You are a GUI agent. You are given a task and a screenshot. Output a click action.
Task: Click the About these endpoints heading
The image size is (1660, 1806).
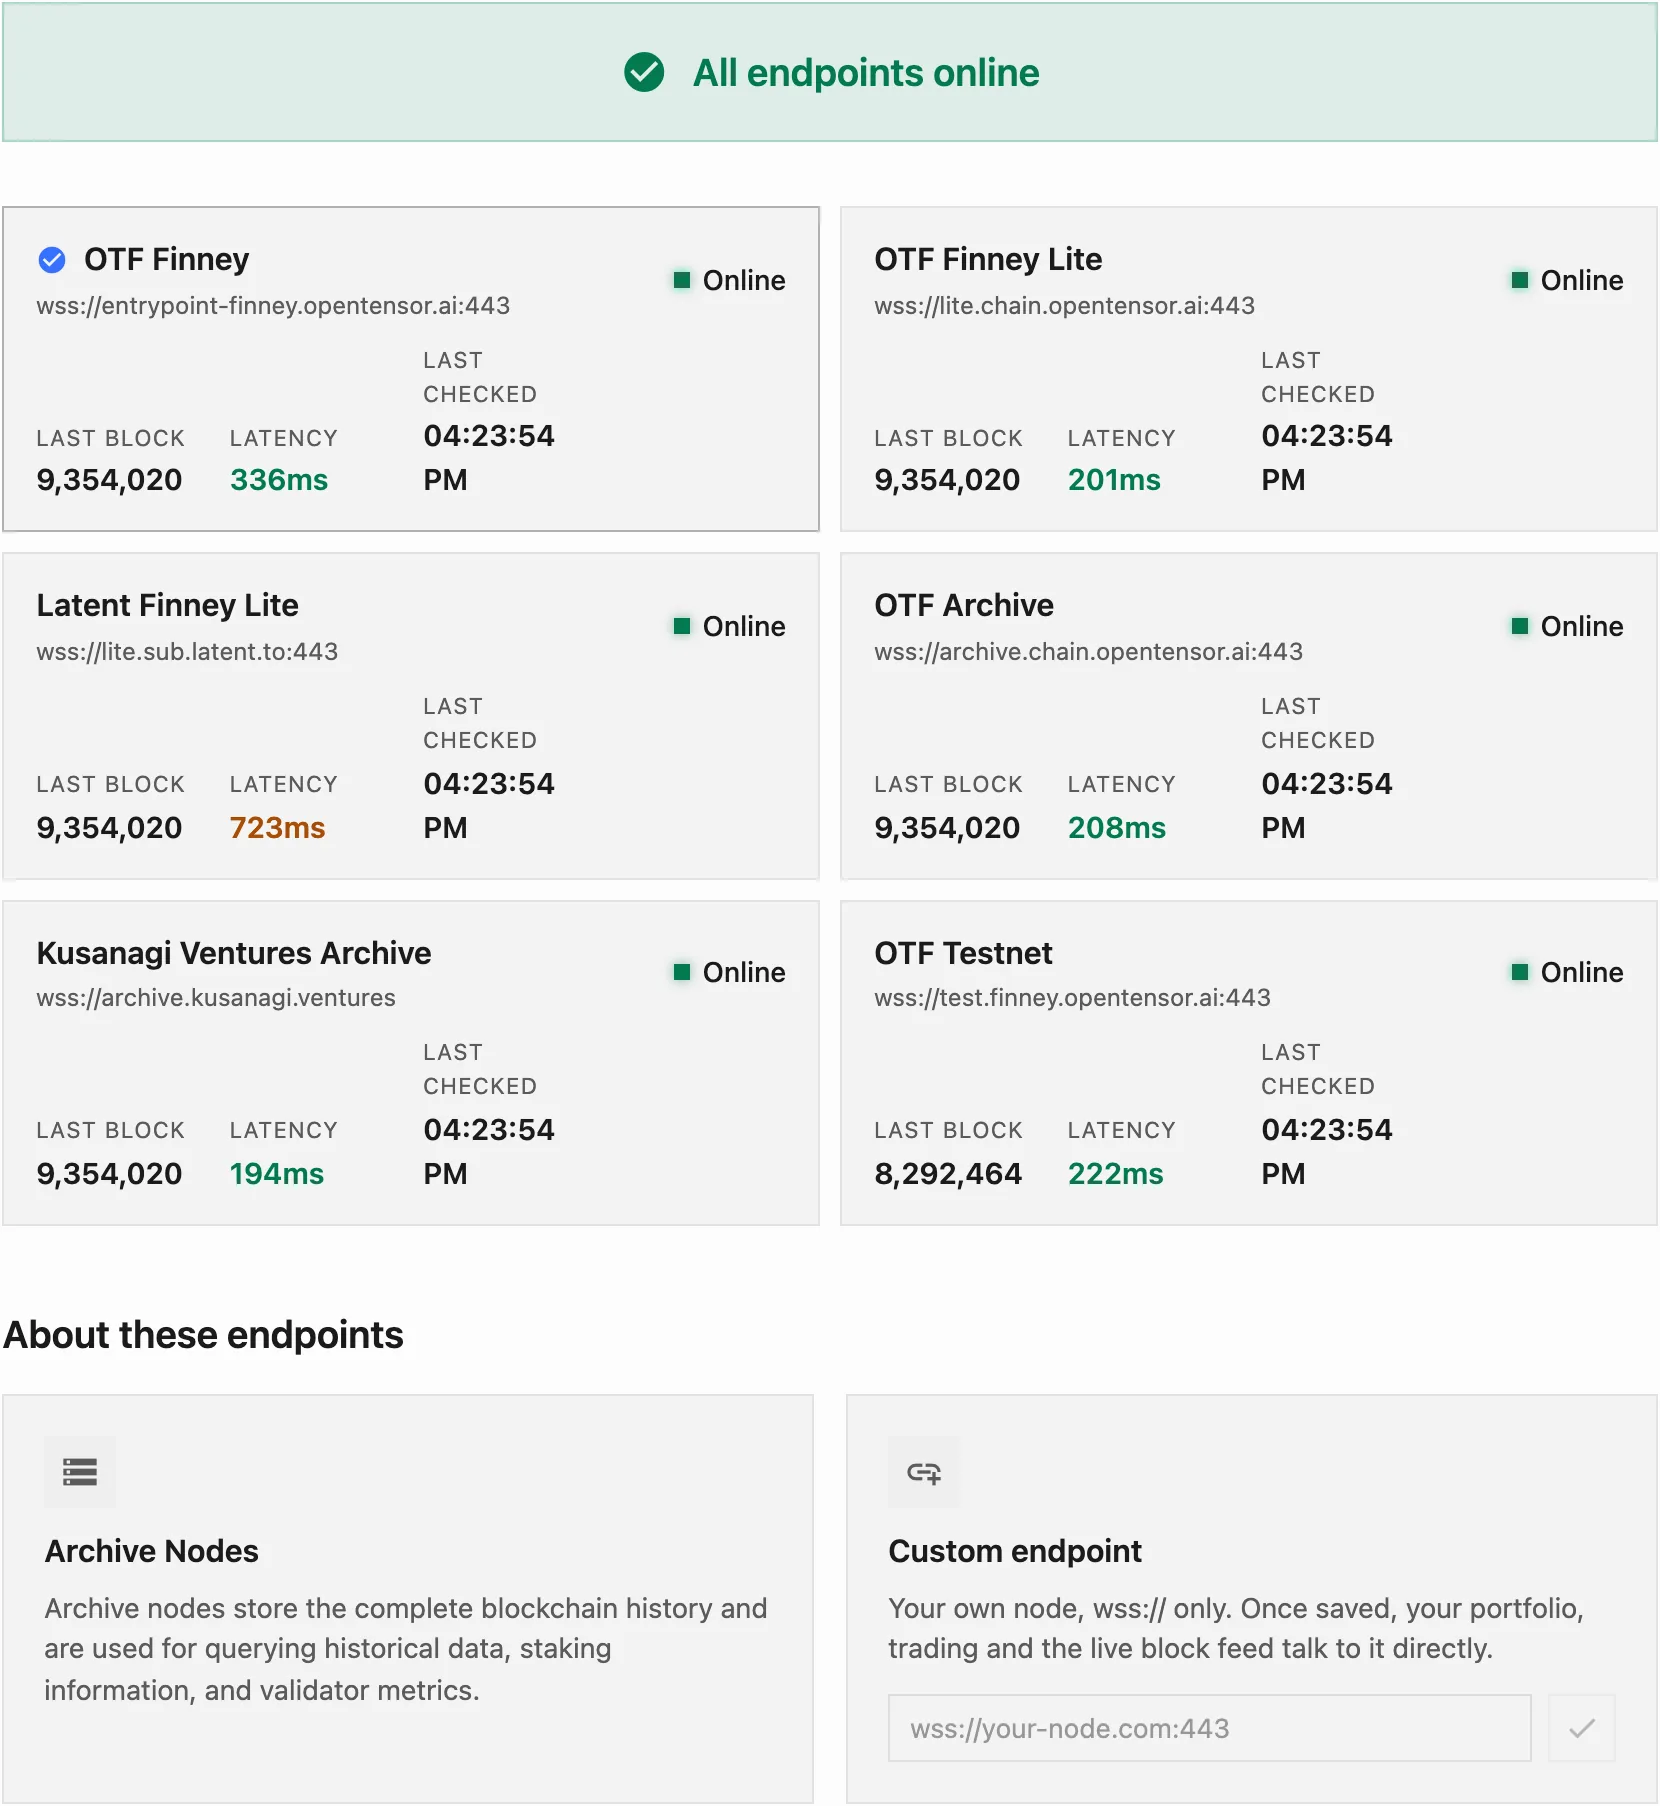pos(204,1335)
